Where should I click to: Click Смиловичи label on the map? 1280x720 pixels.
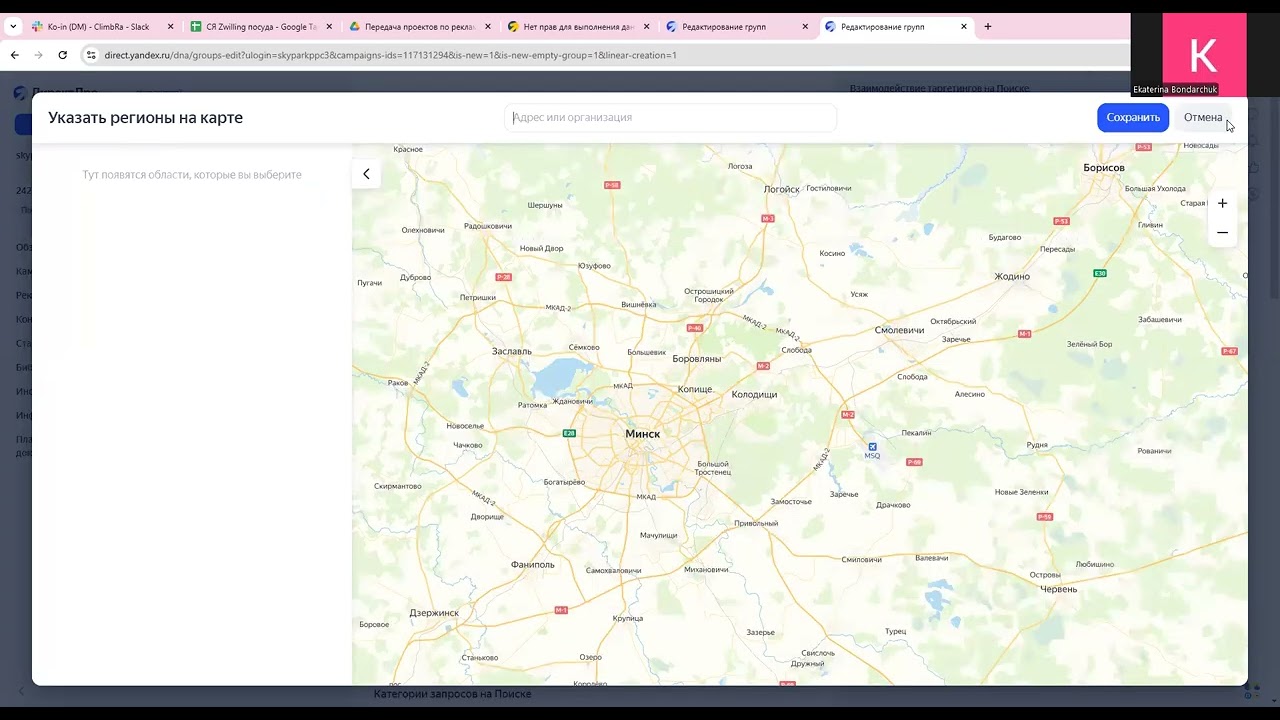tap(862, 559)
